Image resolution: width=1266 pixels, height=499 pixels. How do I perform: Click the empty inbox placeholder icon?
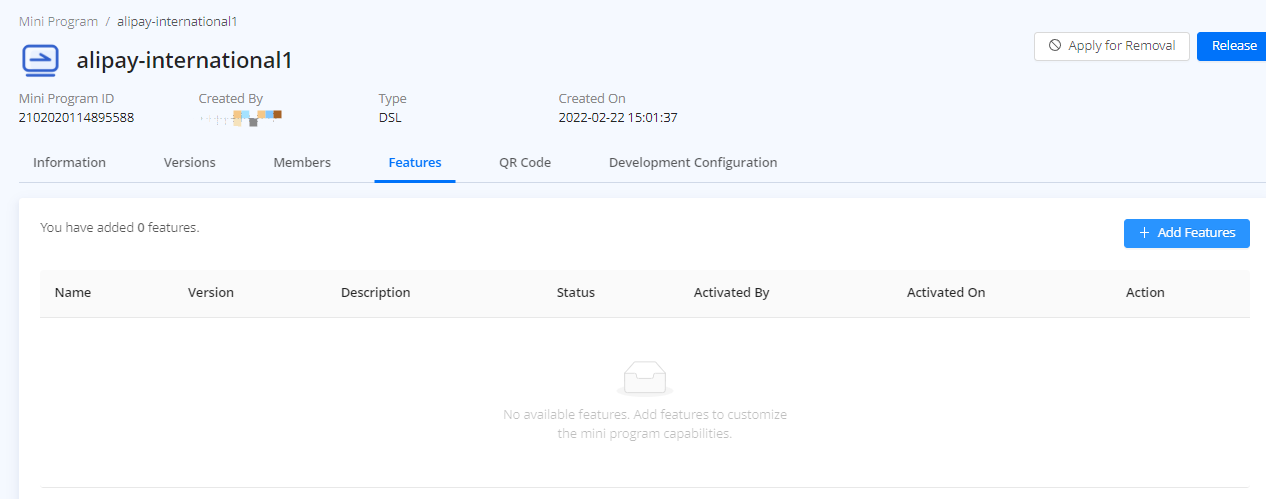(x=644, y=379)
